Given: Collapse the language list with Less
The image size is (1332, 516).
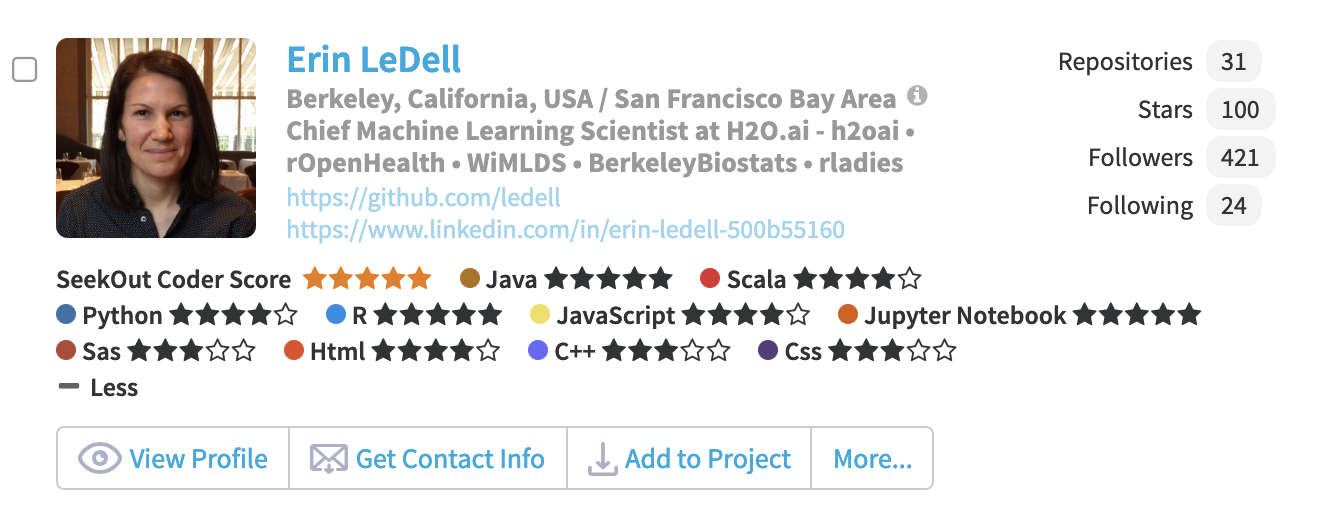Looking at the screenshot, I should pos(99,388).
